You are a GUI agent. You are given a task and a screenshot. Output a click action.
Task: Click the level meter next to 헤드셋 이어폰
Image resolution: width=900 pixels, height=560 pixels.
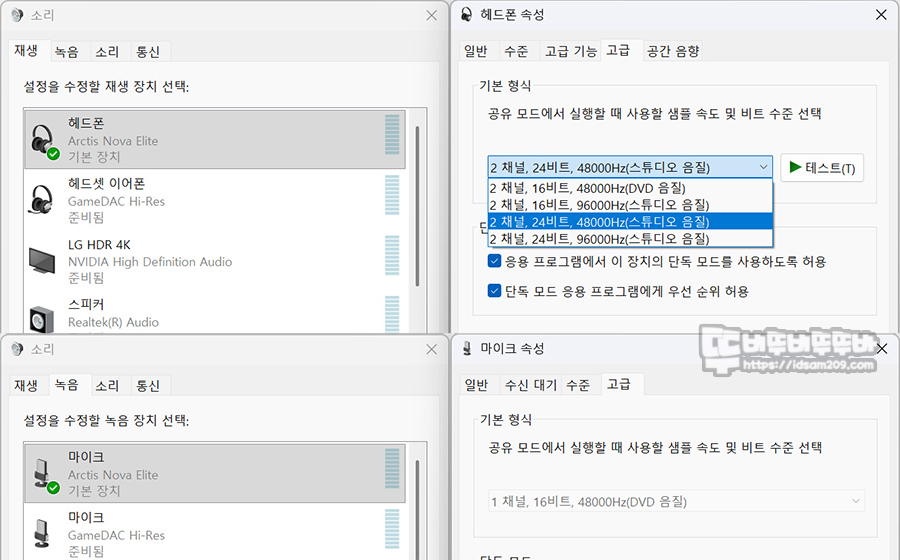tap(392, 195)
